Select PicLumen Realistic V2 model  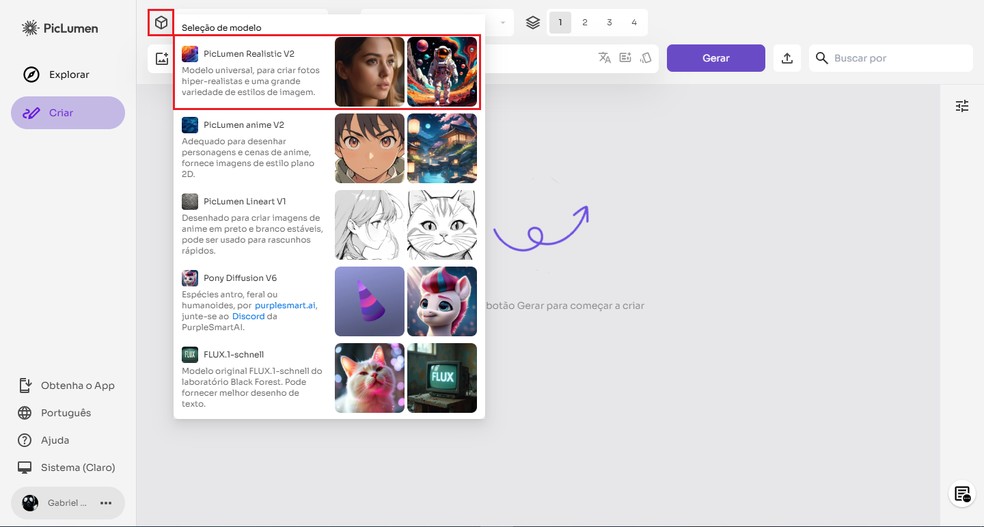pyautogui.click(x=327, y=73)
